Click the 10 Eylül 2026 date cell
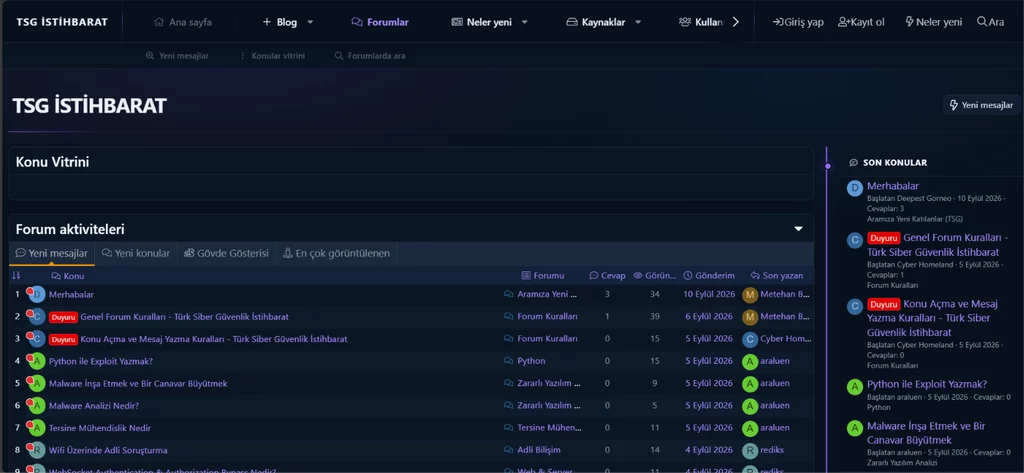 [x=709, y=295]
